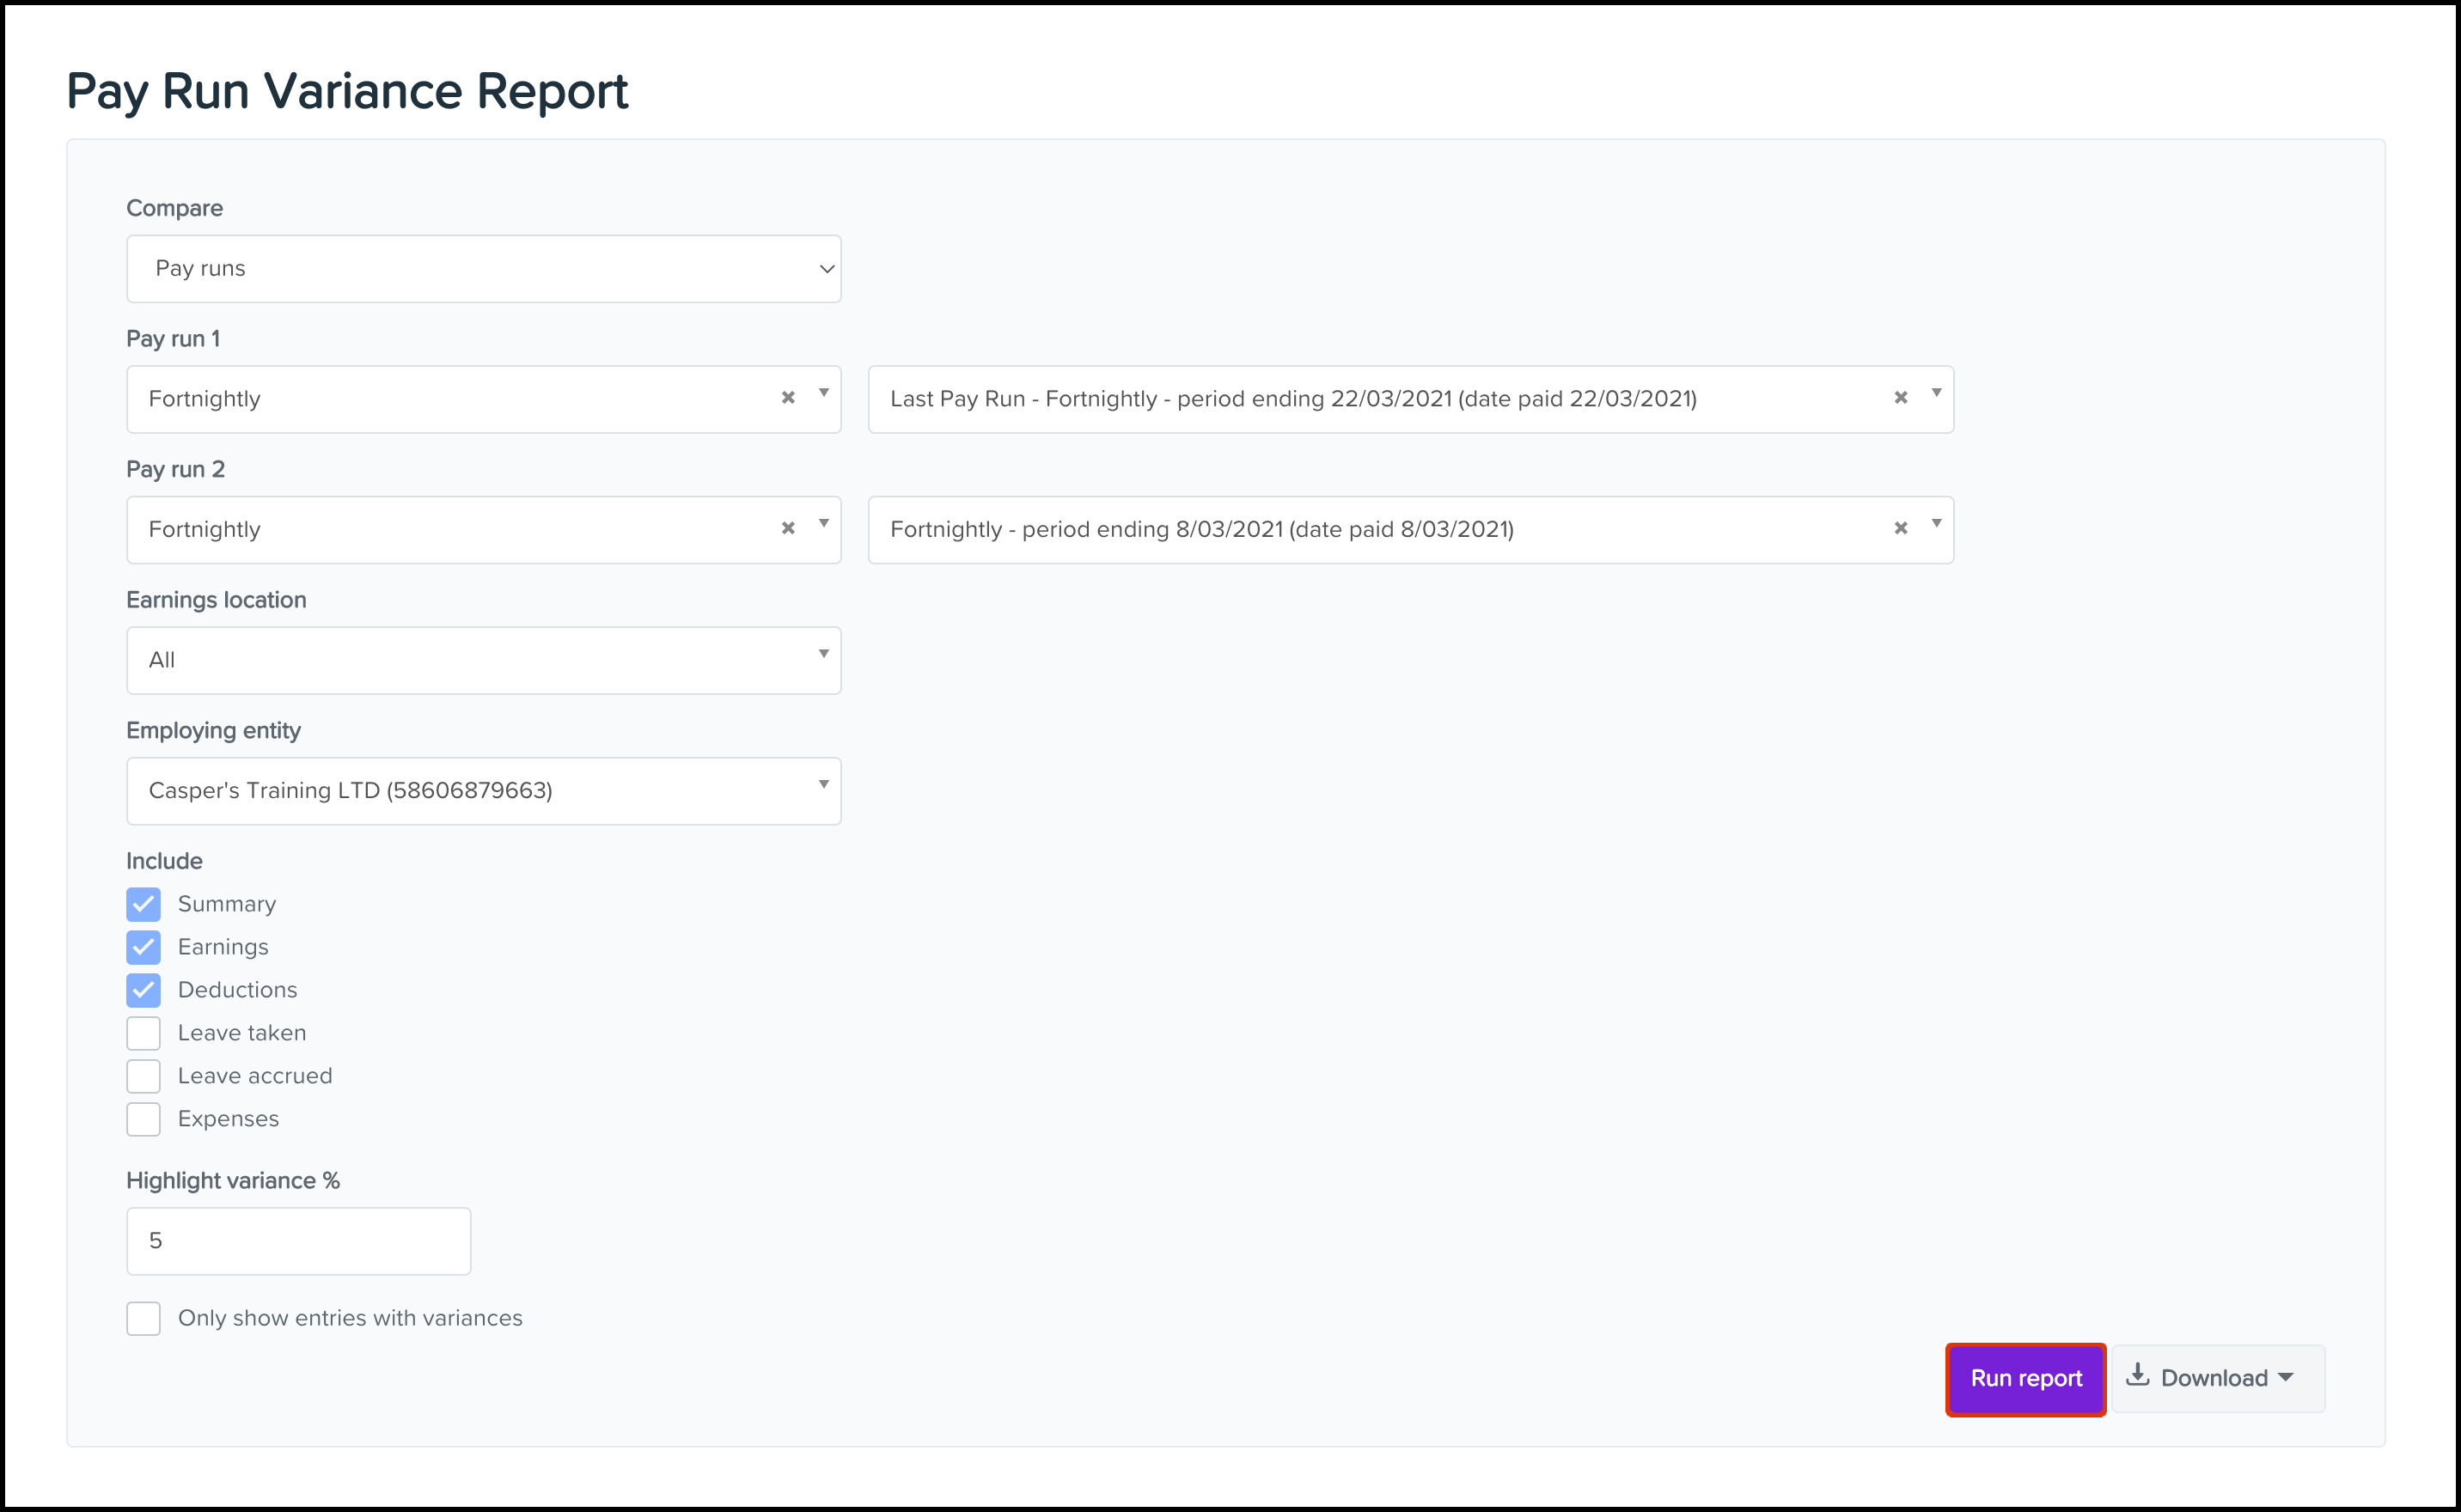Clear the period ending 8/03/2021 selection

pos(1900,528)
